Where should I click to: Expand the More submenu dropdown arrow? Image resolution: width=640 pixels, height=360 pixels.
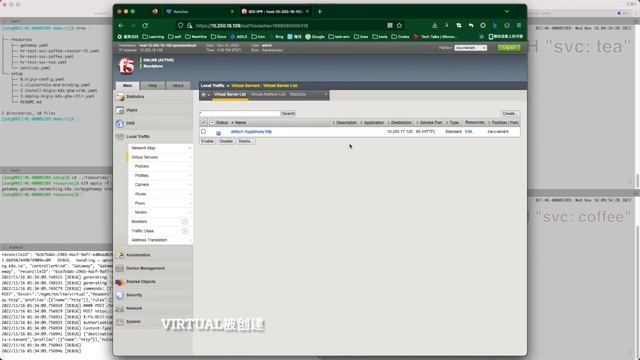tap(325, 94)
